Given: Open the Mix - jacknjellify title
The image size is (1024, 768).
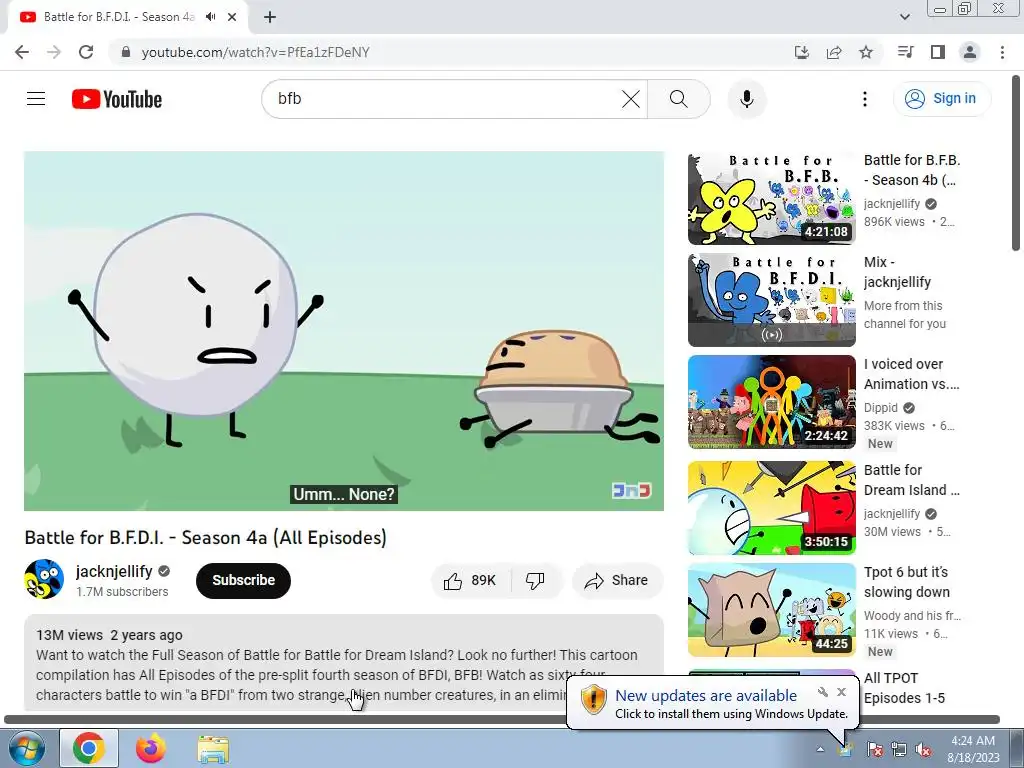Looking at the screenshot, I should [897, 272].
